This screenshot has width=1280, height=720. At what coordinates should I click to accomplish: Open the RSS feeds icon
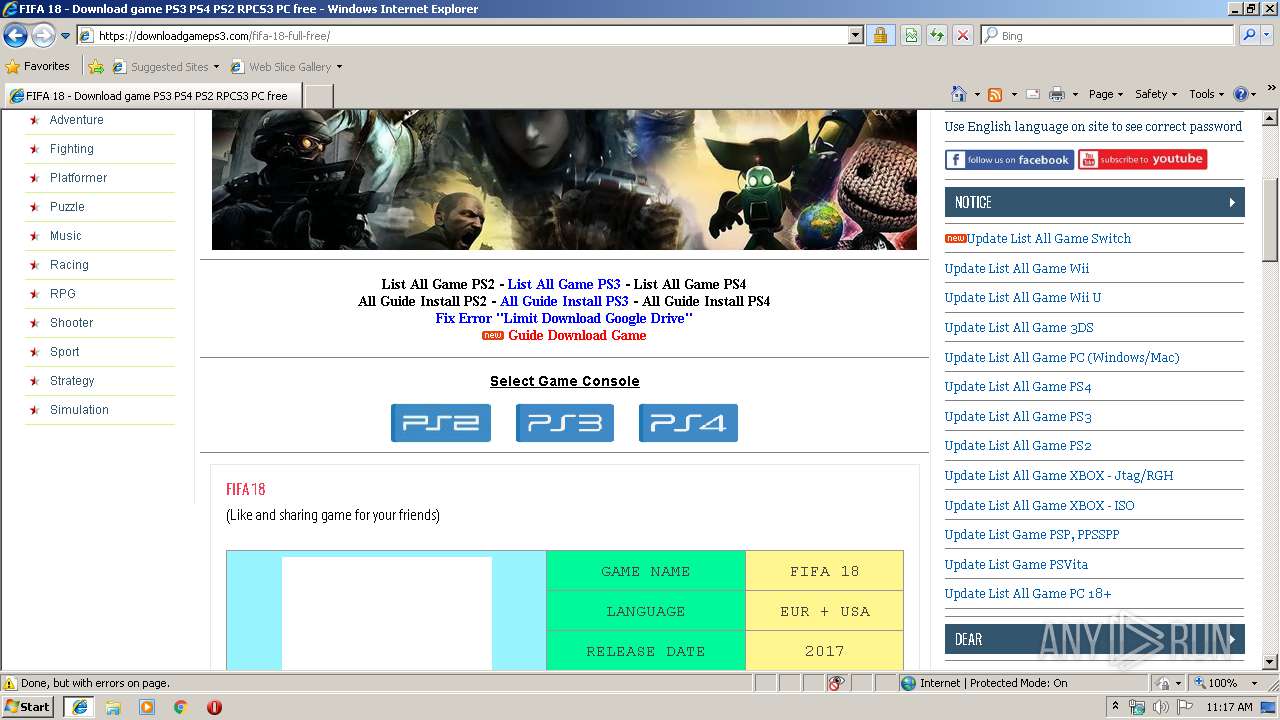click(995, 94)
